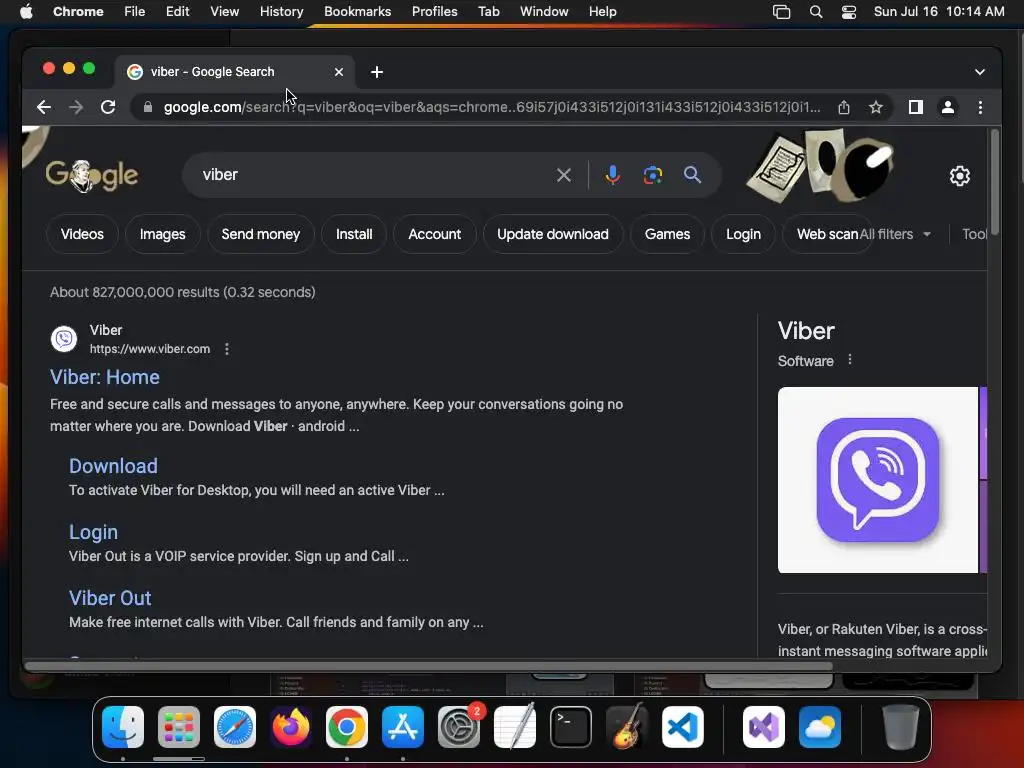Screen dimensions: 1024x768
Task: Search by image with the Lens icon
Action: (652, 175)
